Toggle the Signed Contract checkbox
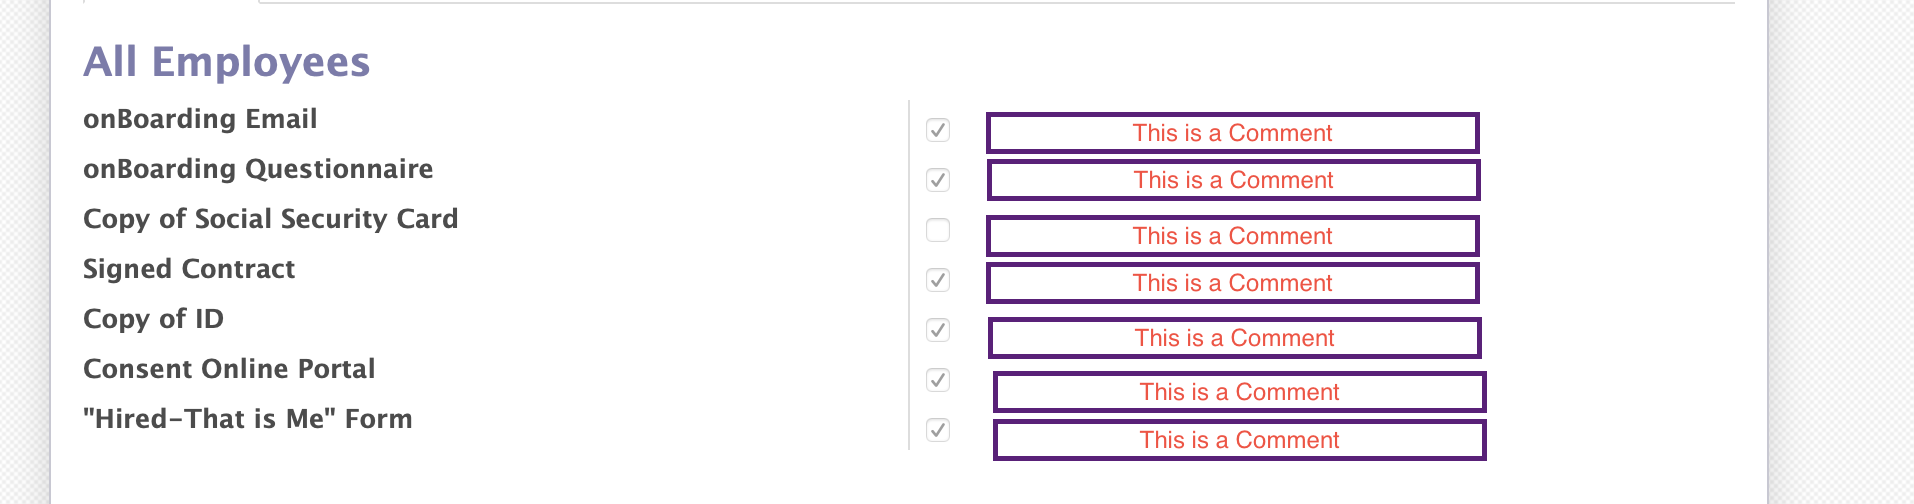Screen dimensions: 1914x504 click(937, 280)
